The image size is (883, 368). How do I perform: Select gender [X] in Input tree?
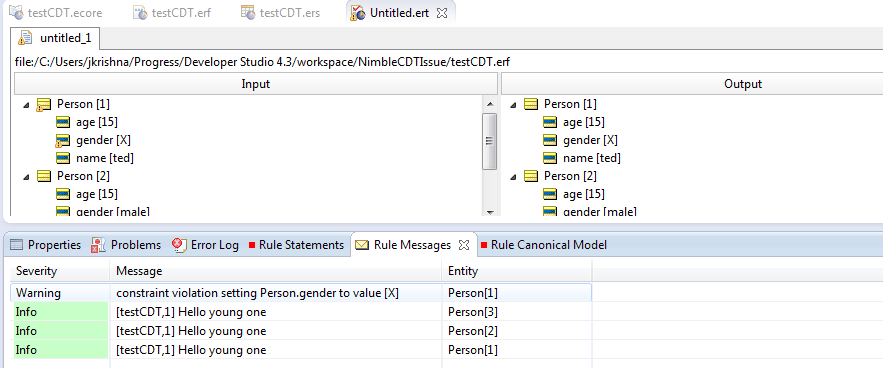(103, 140)
